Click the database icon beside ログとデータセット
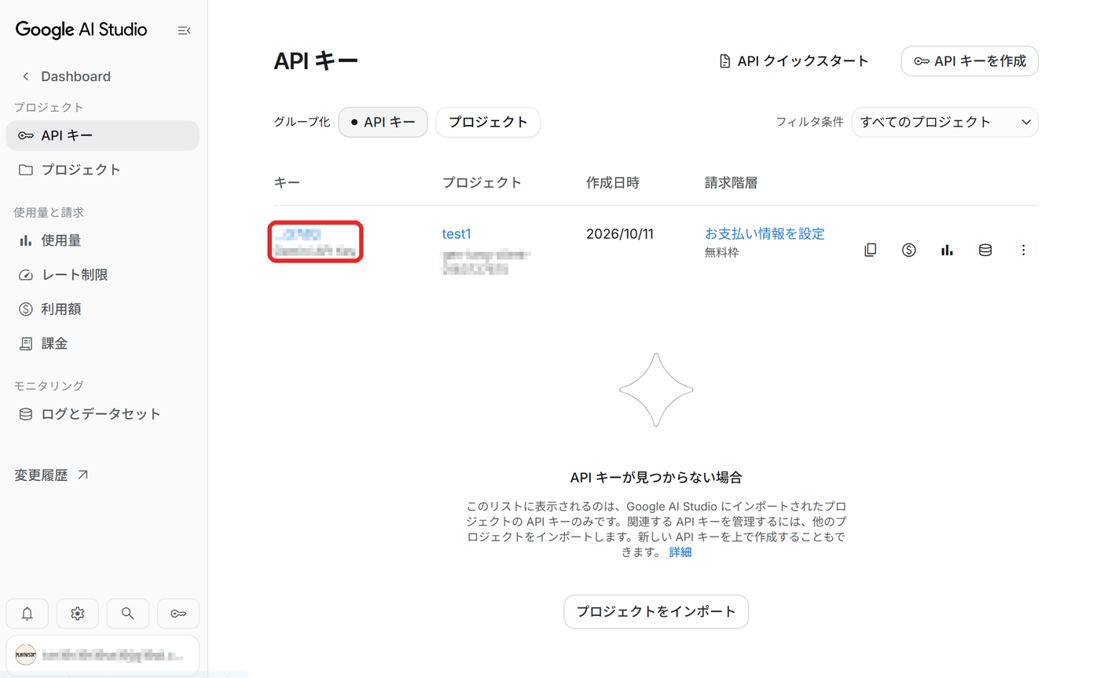This screenshot has height=678, width=1100. pyautogui.click(x=26, y=414)
